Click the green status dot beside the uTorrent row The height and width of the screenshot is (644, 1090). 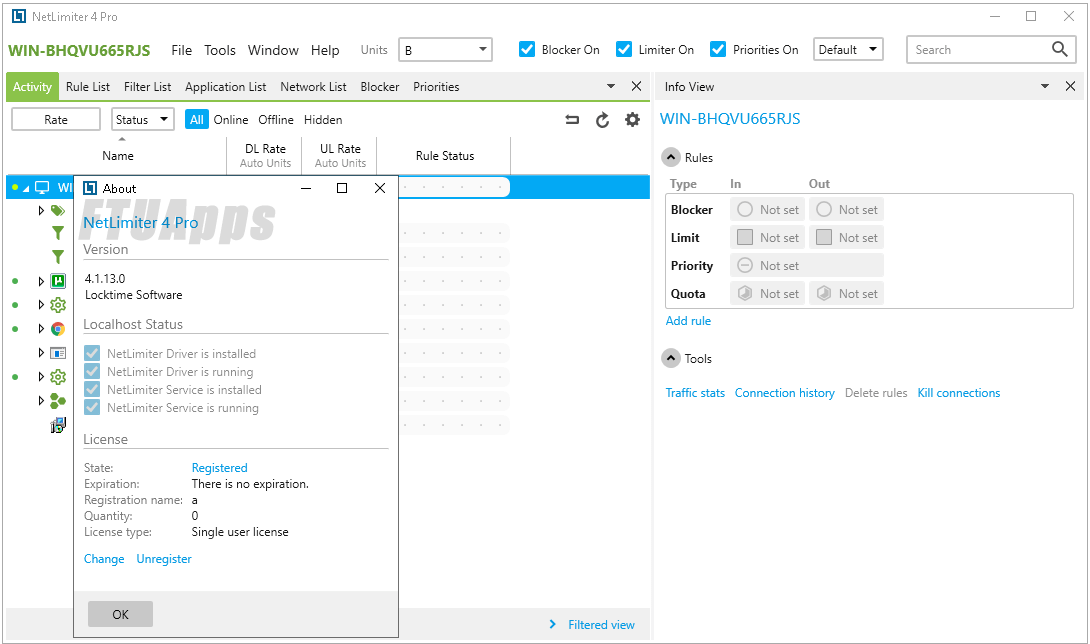(x=15, y=281)
